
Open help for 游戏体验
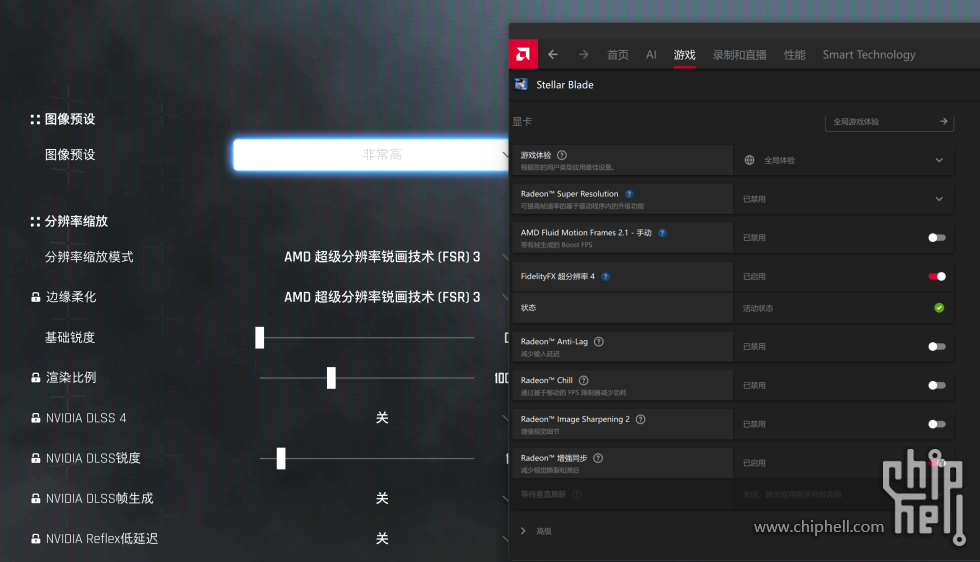[562, 155]
